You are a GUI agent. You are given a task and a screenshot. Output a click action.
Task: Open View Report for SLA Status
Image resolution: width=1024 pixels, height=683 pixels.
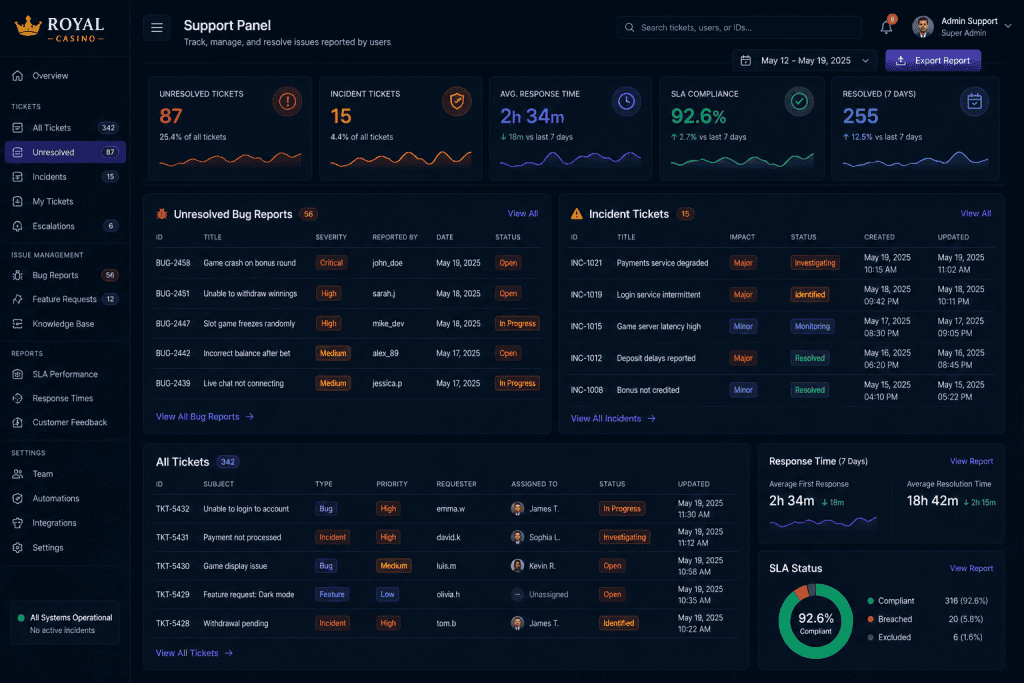971,568
